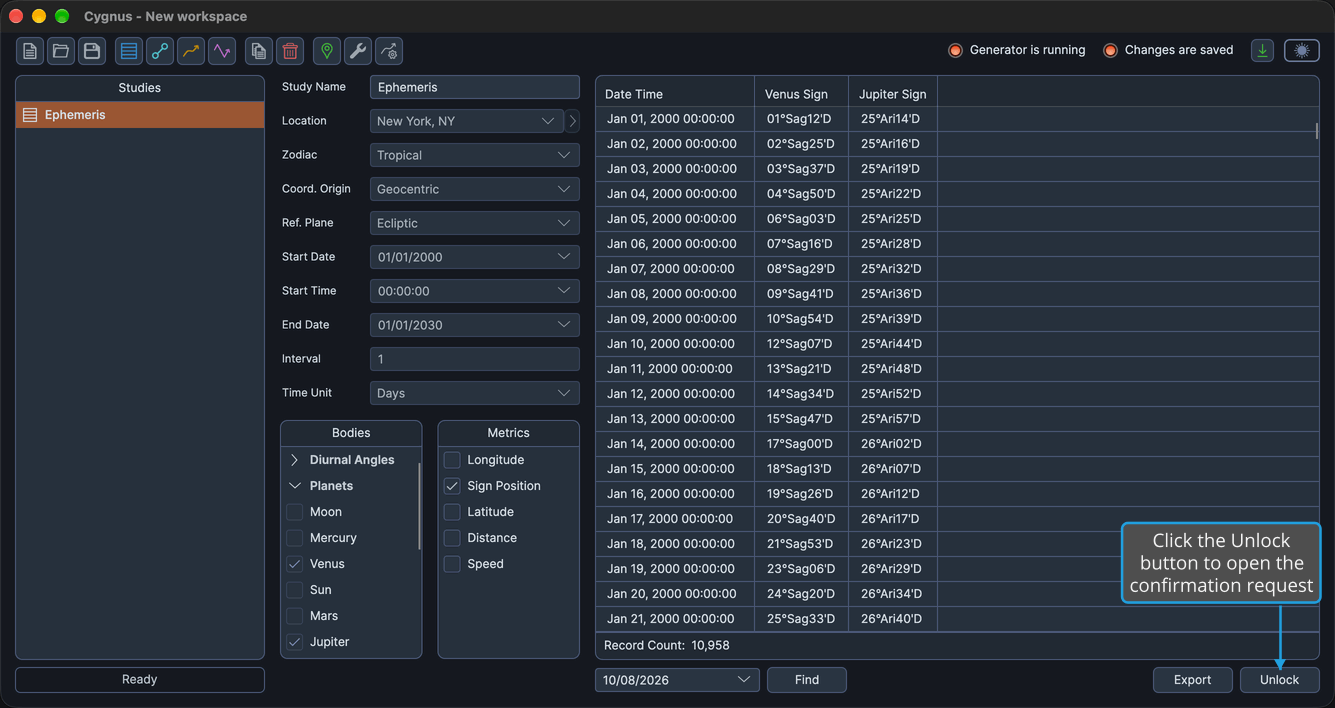
Task: Click the Jupiter Sign column header
Action: click(893, 94)
